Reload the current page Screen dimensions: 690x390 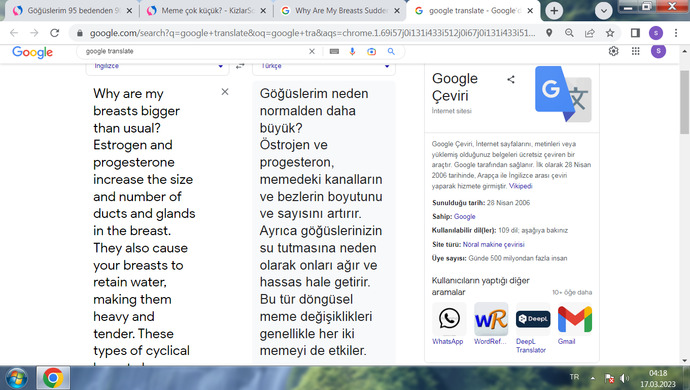(x=55, y=33)
